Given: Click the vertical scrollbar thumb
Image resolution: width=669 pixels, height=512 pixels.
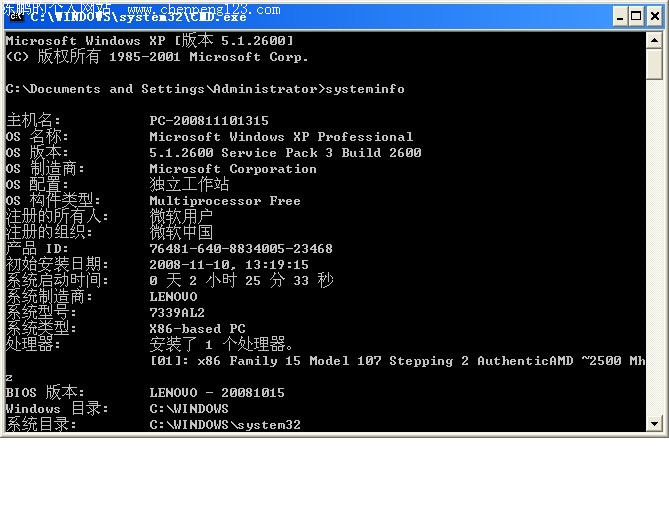Looking at the screenshot, I should click(x=655, y=64).
